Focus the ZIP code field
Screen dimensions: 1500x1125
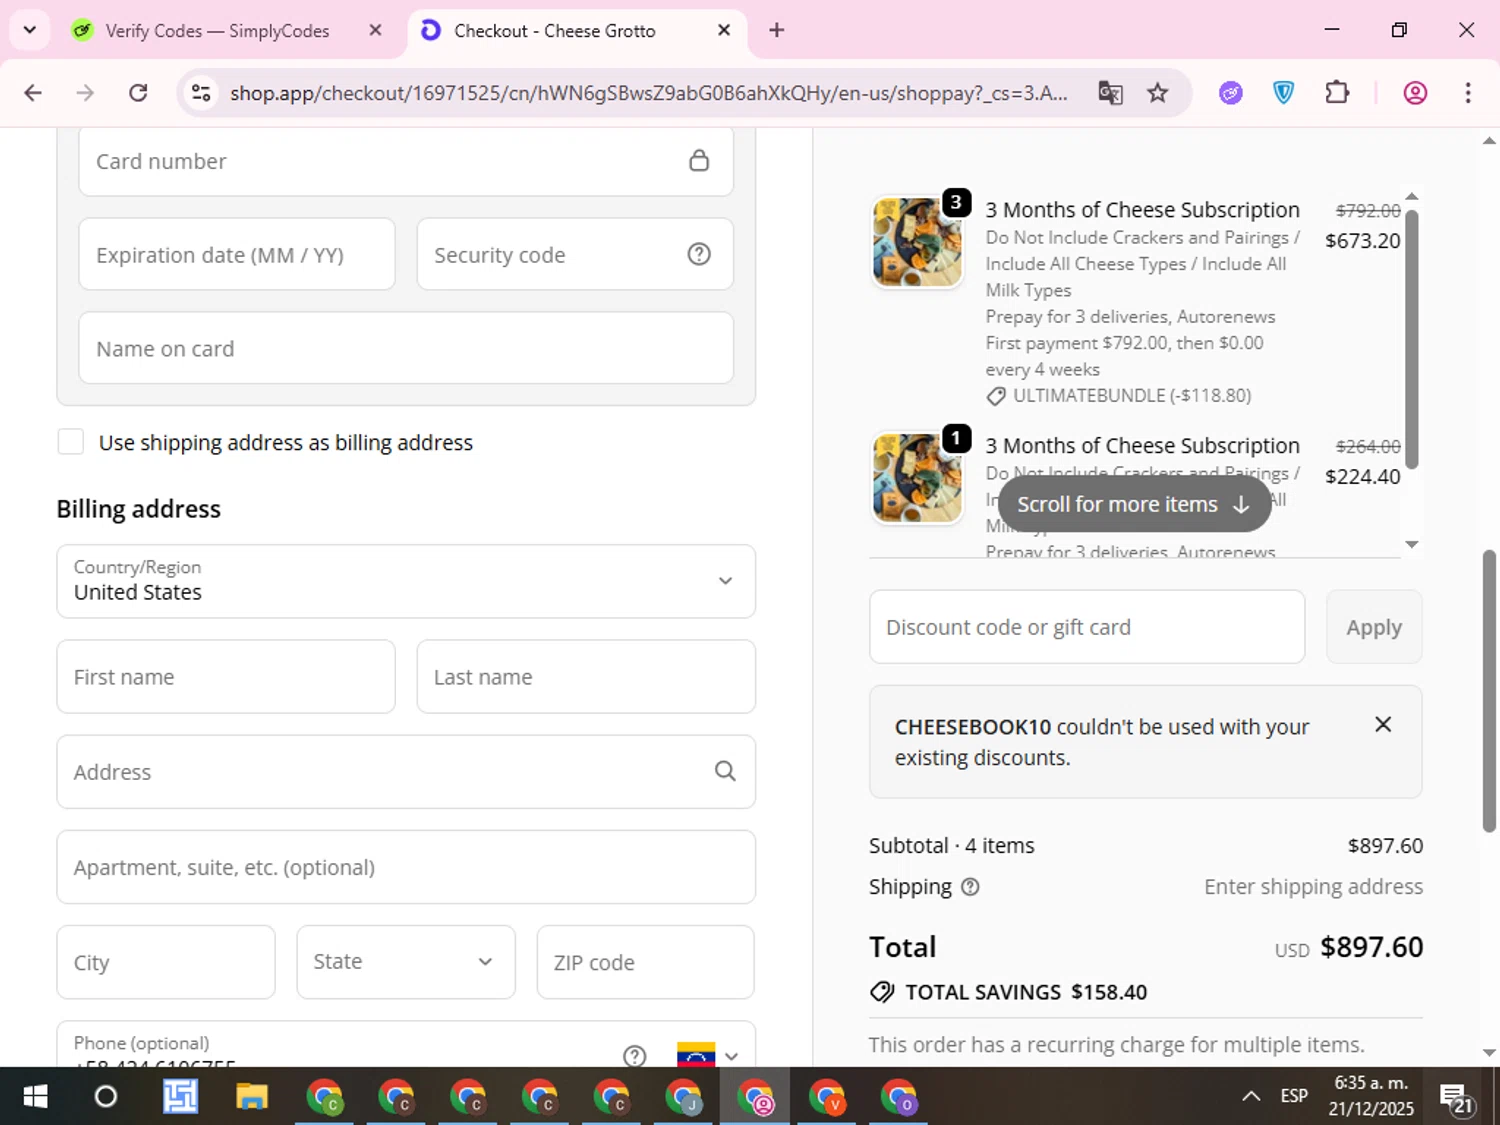coord(646,962)
